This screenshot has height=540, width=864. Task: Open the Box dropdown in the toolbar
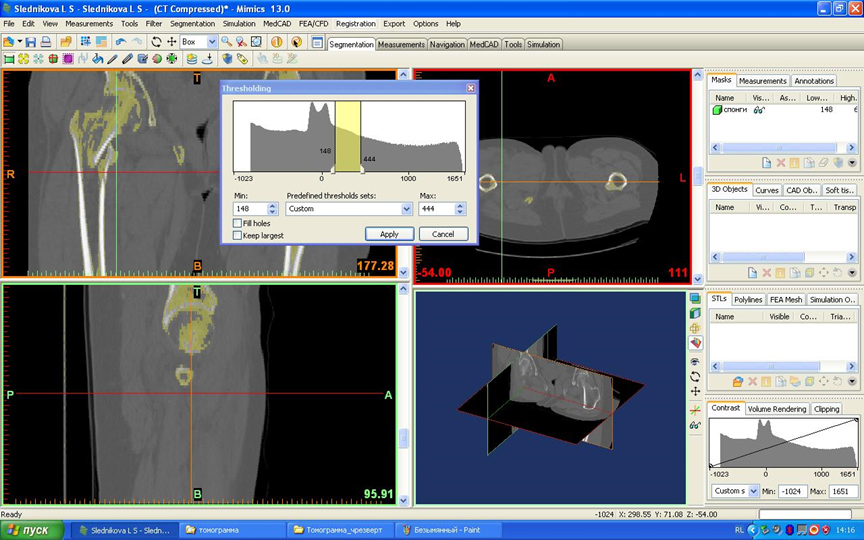212,42
